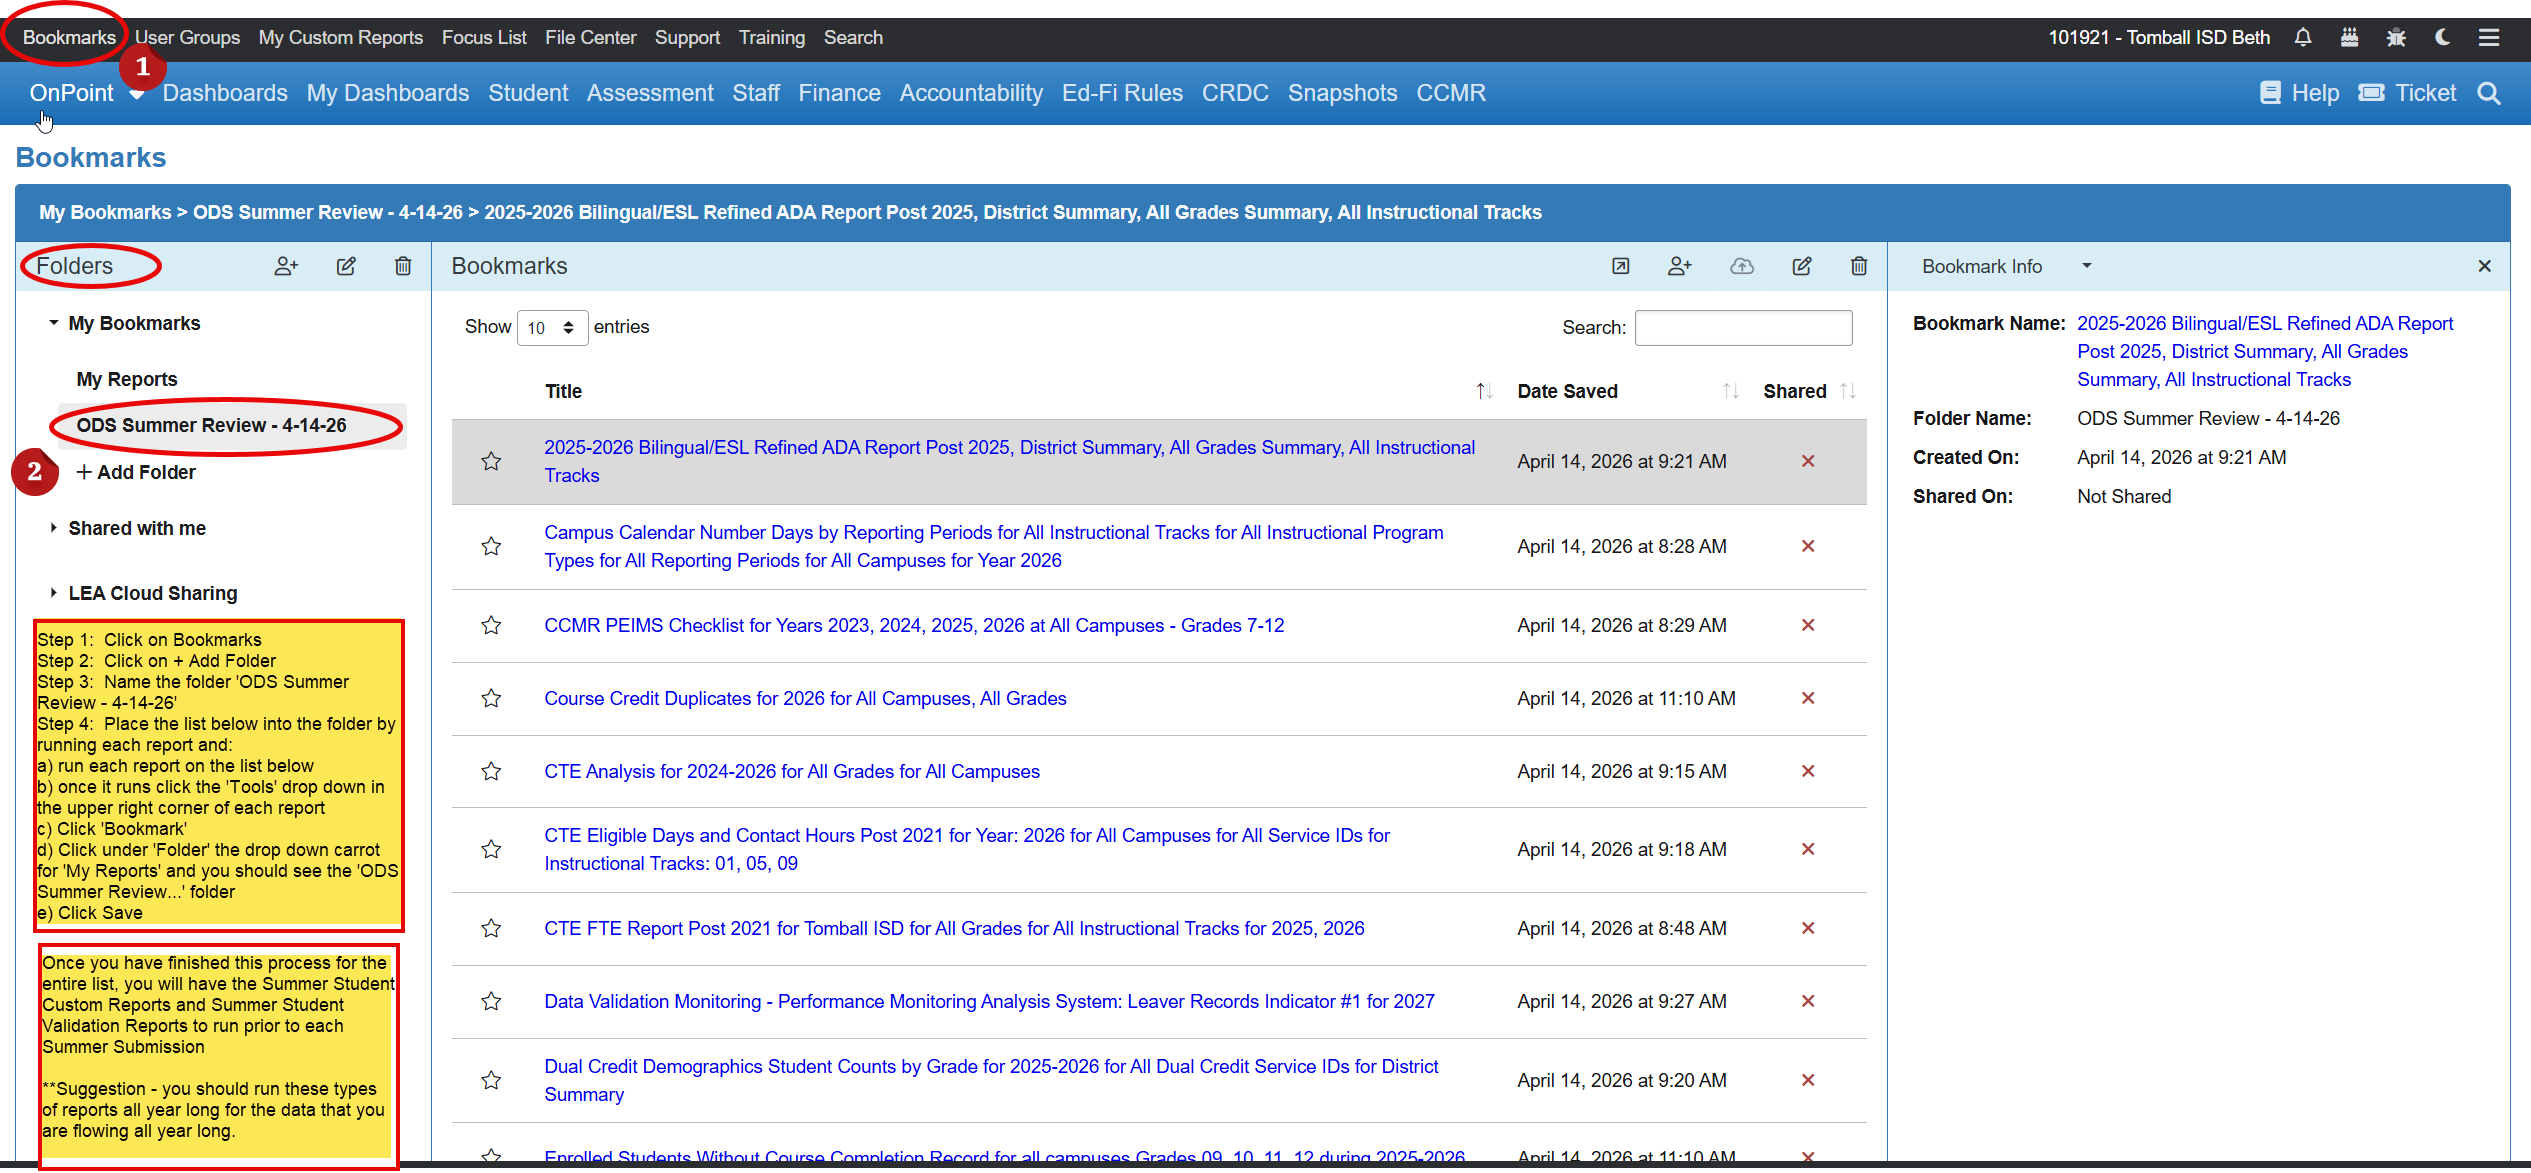Open My Custom Reports in top menu

[341, 38]
